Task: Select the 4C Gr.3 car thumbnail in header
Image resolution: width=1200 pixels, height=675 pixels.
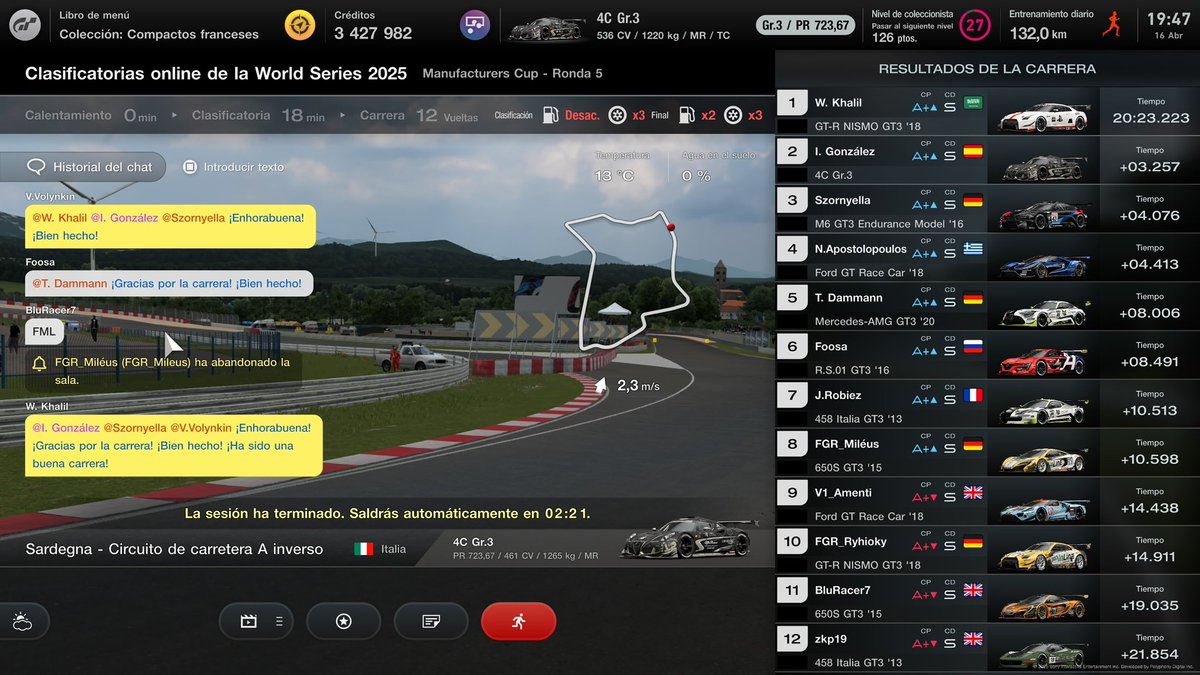Action: pos(546,27)
